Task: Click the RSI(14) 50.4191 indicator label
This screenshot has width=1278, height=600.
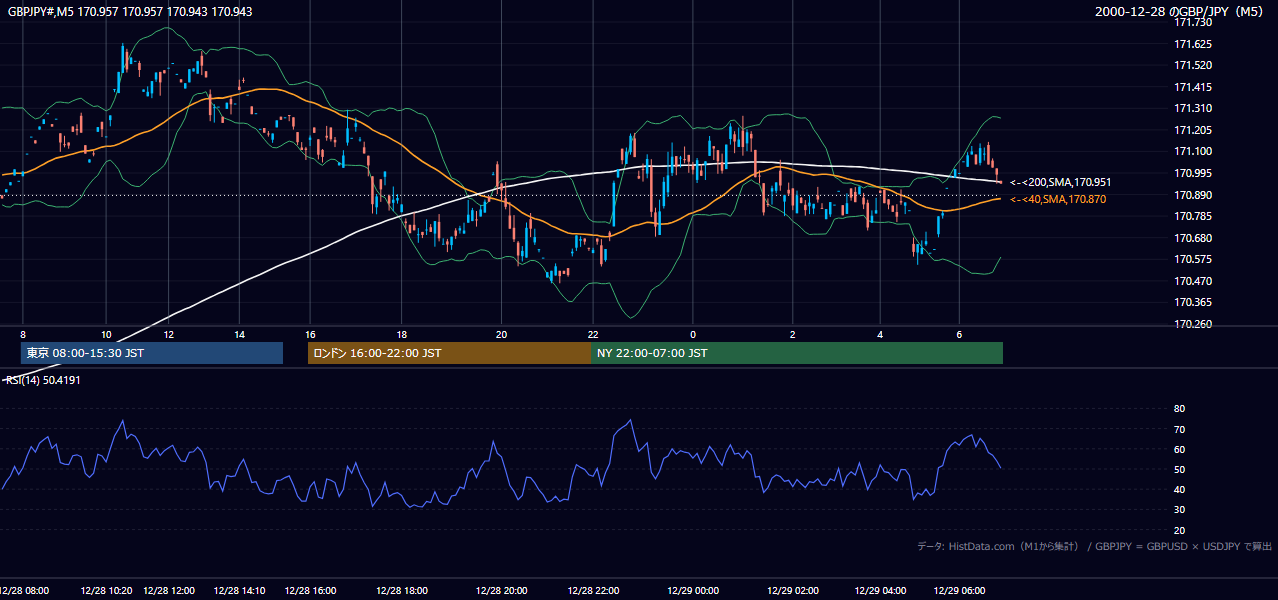Action: pyautogui.click(x=43, y=380)
